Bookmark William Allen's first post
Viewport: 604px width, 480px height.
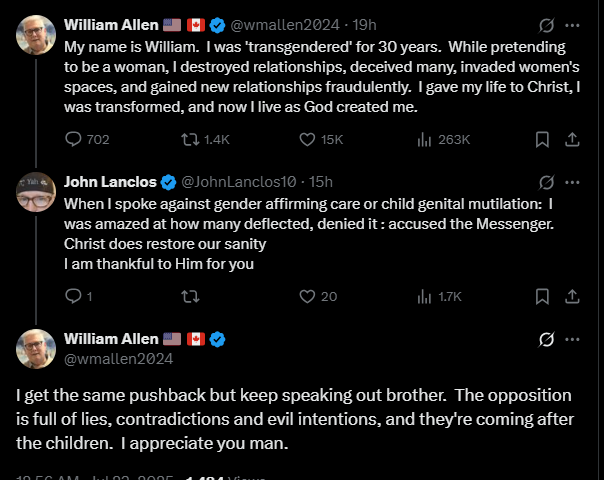[541, 139]
